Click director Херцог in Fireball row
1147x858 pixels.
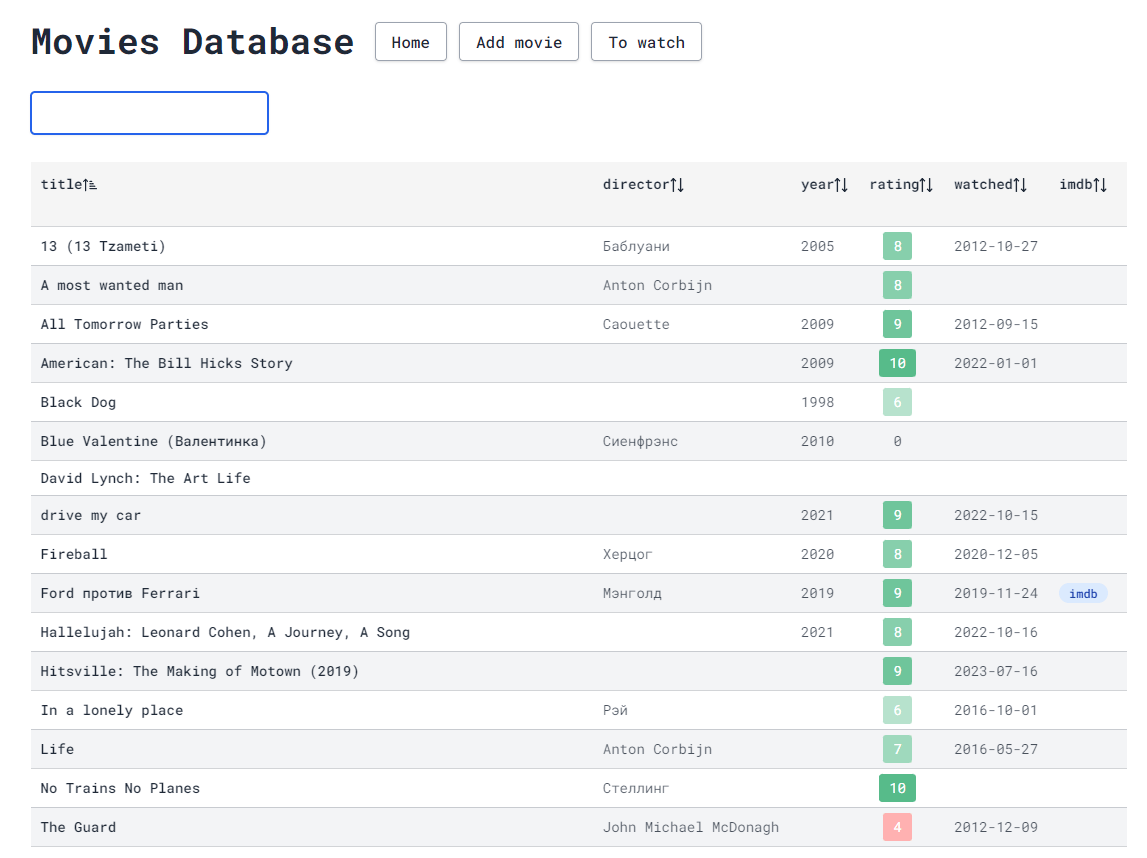628,554
